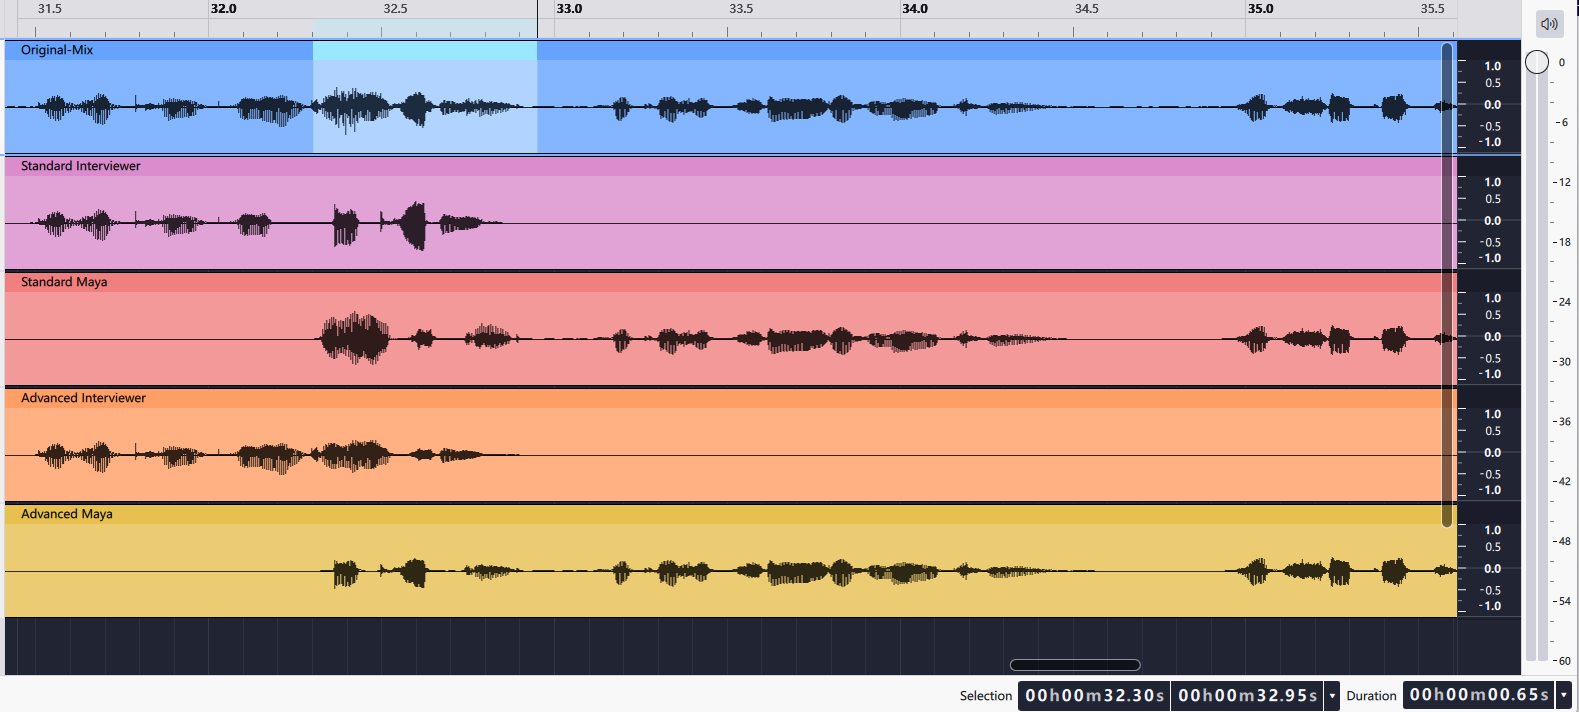Click the selection start time field 00h00m32.30s

tap(1094, 695)
